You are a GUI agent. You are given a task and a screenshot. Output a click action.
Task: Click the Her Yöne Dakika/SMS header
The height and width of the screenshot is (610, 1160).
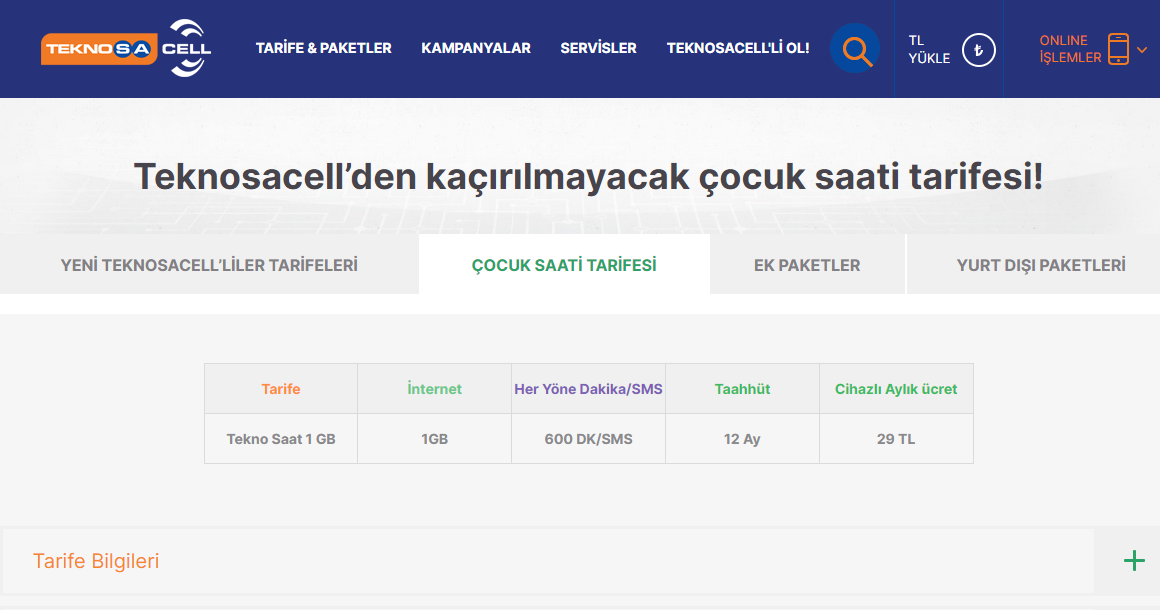[x=588, y=389]
